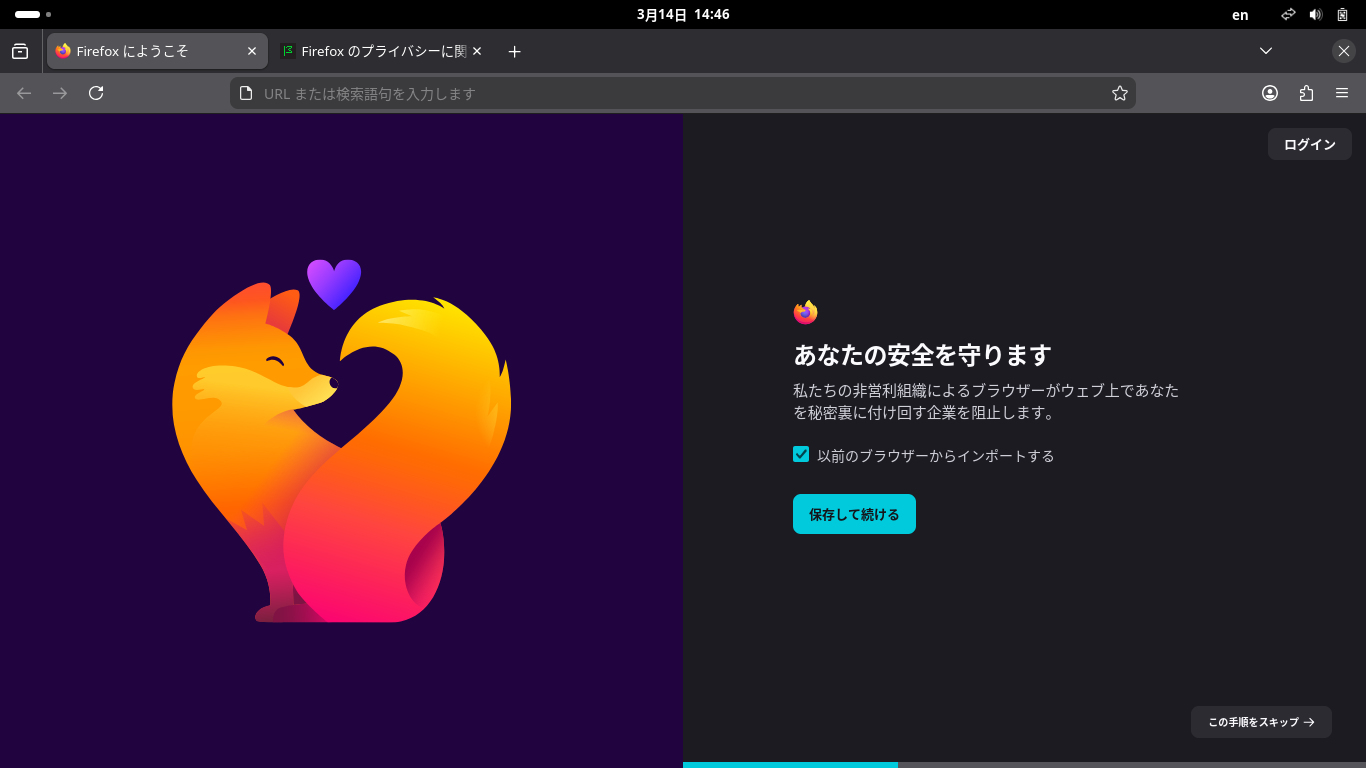The width and height of the screenshot is (1366, 768).
Task: Click the page icon in the address bar
Action: 246,93
